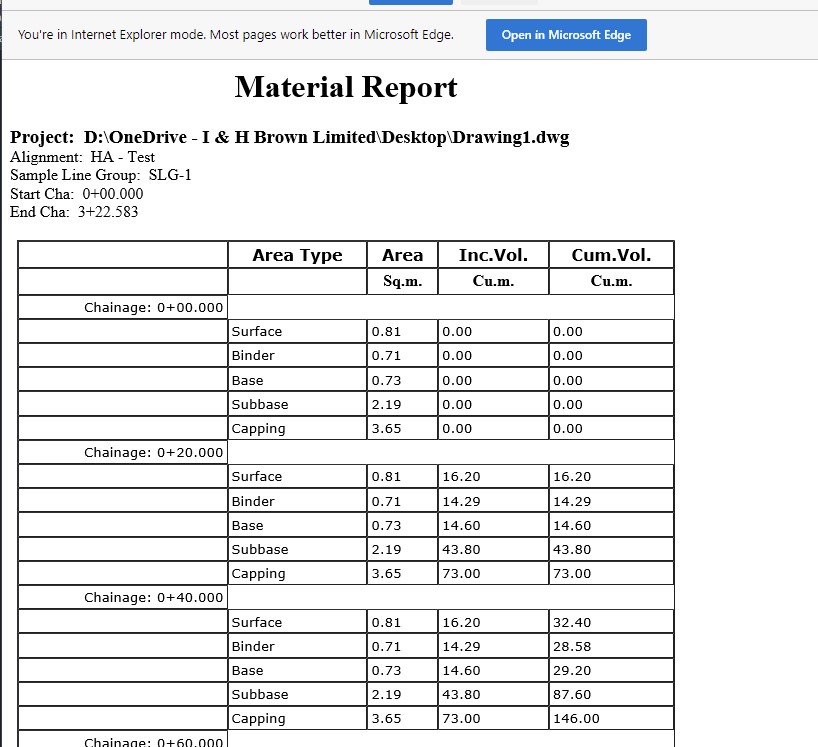Screen dimensions: 818x747
Task: Click Base under Chainage 0+20.000
Action: click(247, 525)
